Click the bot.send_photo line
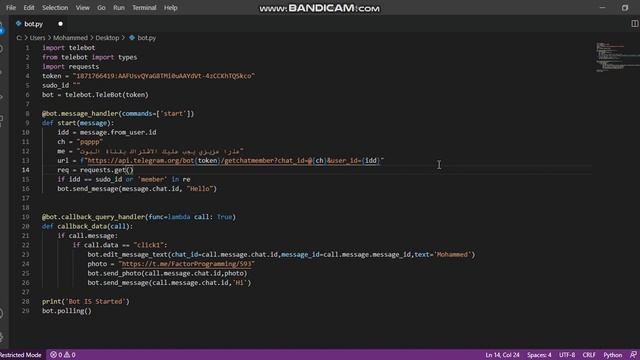 pos(167,273)
